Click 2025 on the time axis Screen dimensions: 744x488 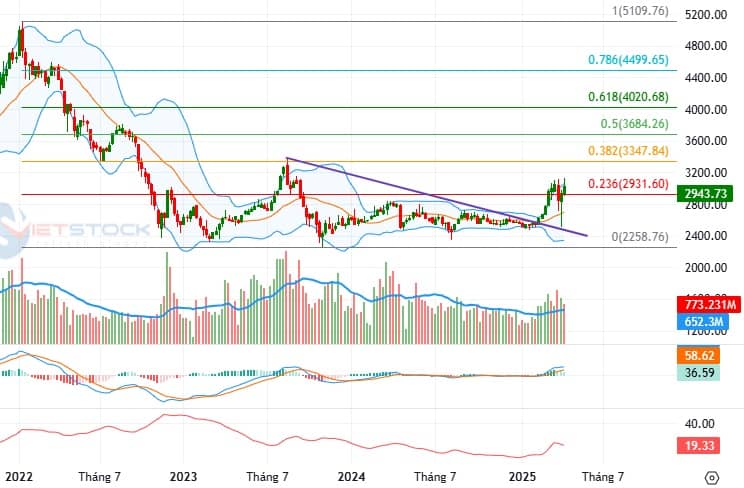tap(519, 477)
